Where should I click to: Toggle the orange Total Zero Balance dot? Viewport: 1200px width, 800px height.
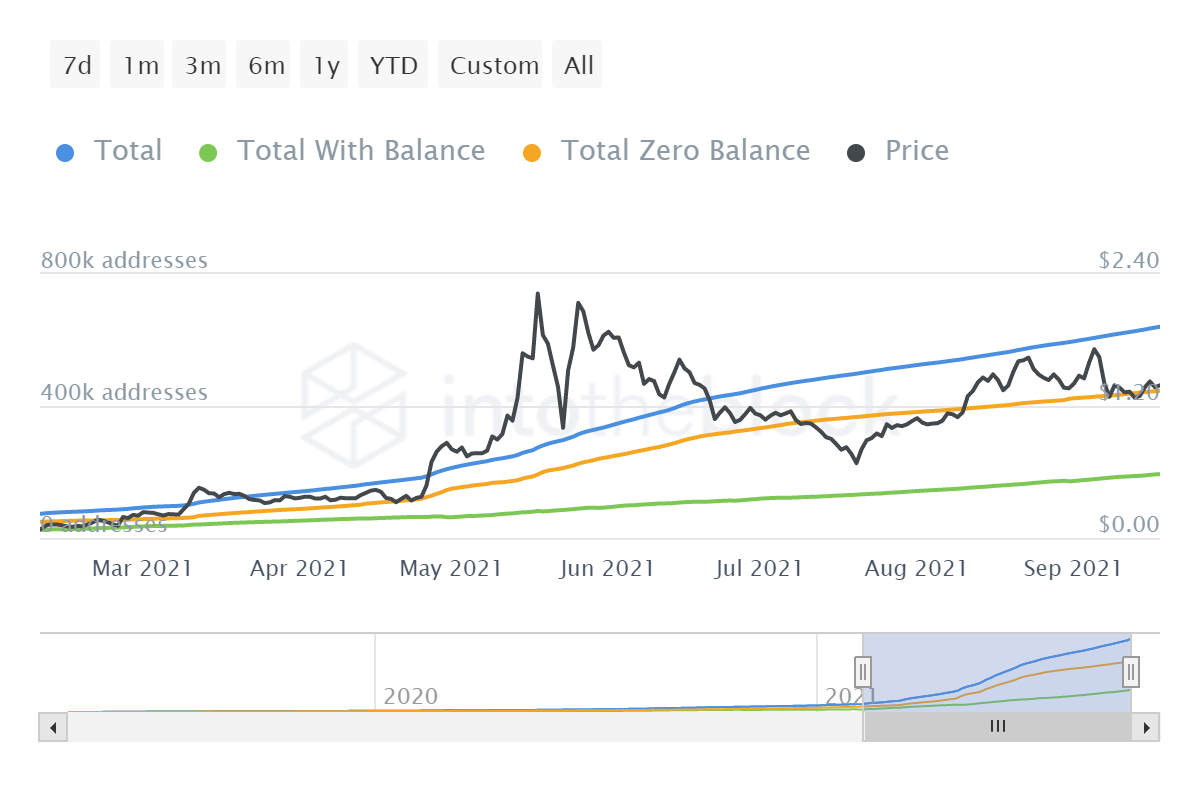click(531, 153)
